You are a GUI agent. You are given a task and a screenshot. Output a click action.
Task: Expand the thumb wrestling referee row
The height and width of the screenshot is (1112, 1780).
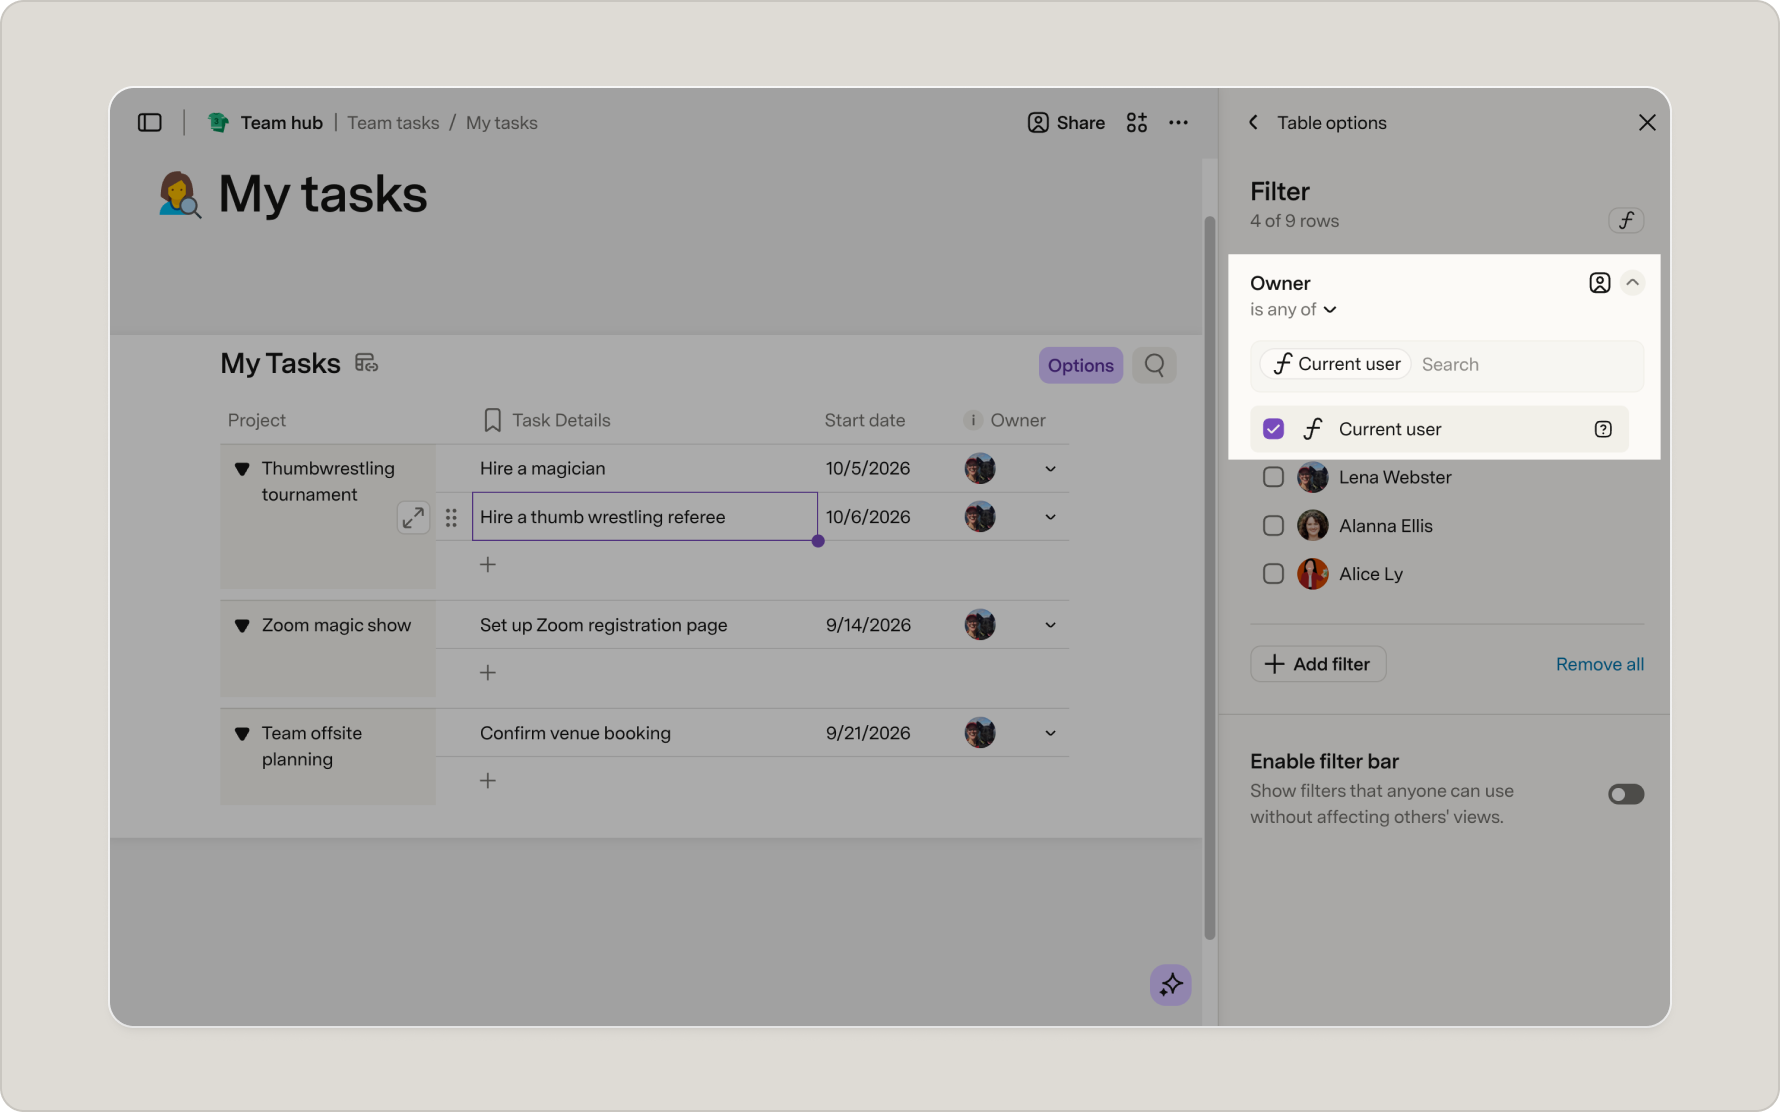413,517
